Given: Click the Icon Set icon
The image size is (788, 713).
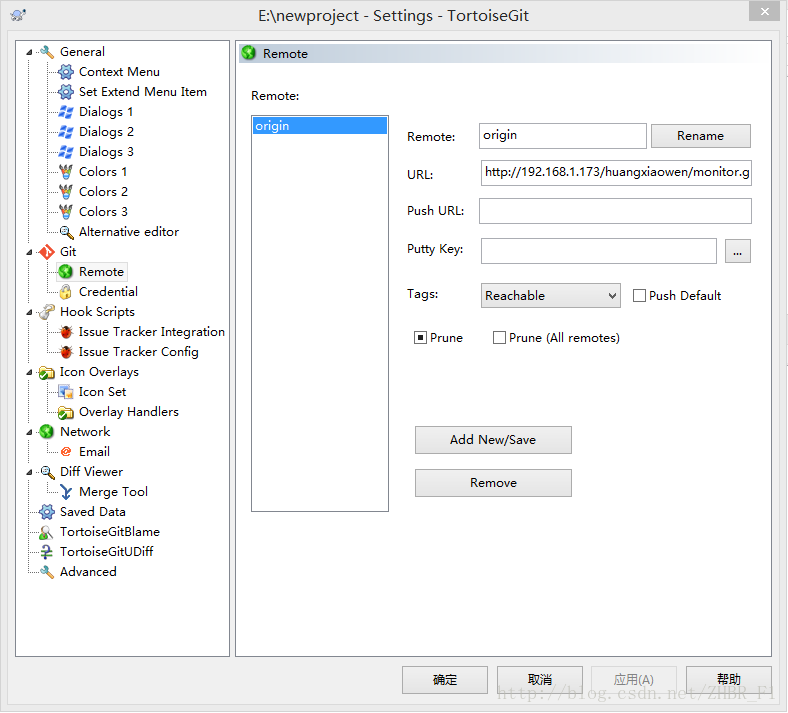Looking at the screenshot, I should pos(66,392).
